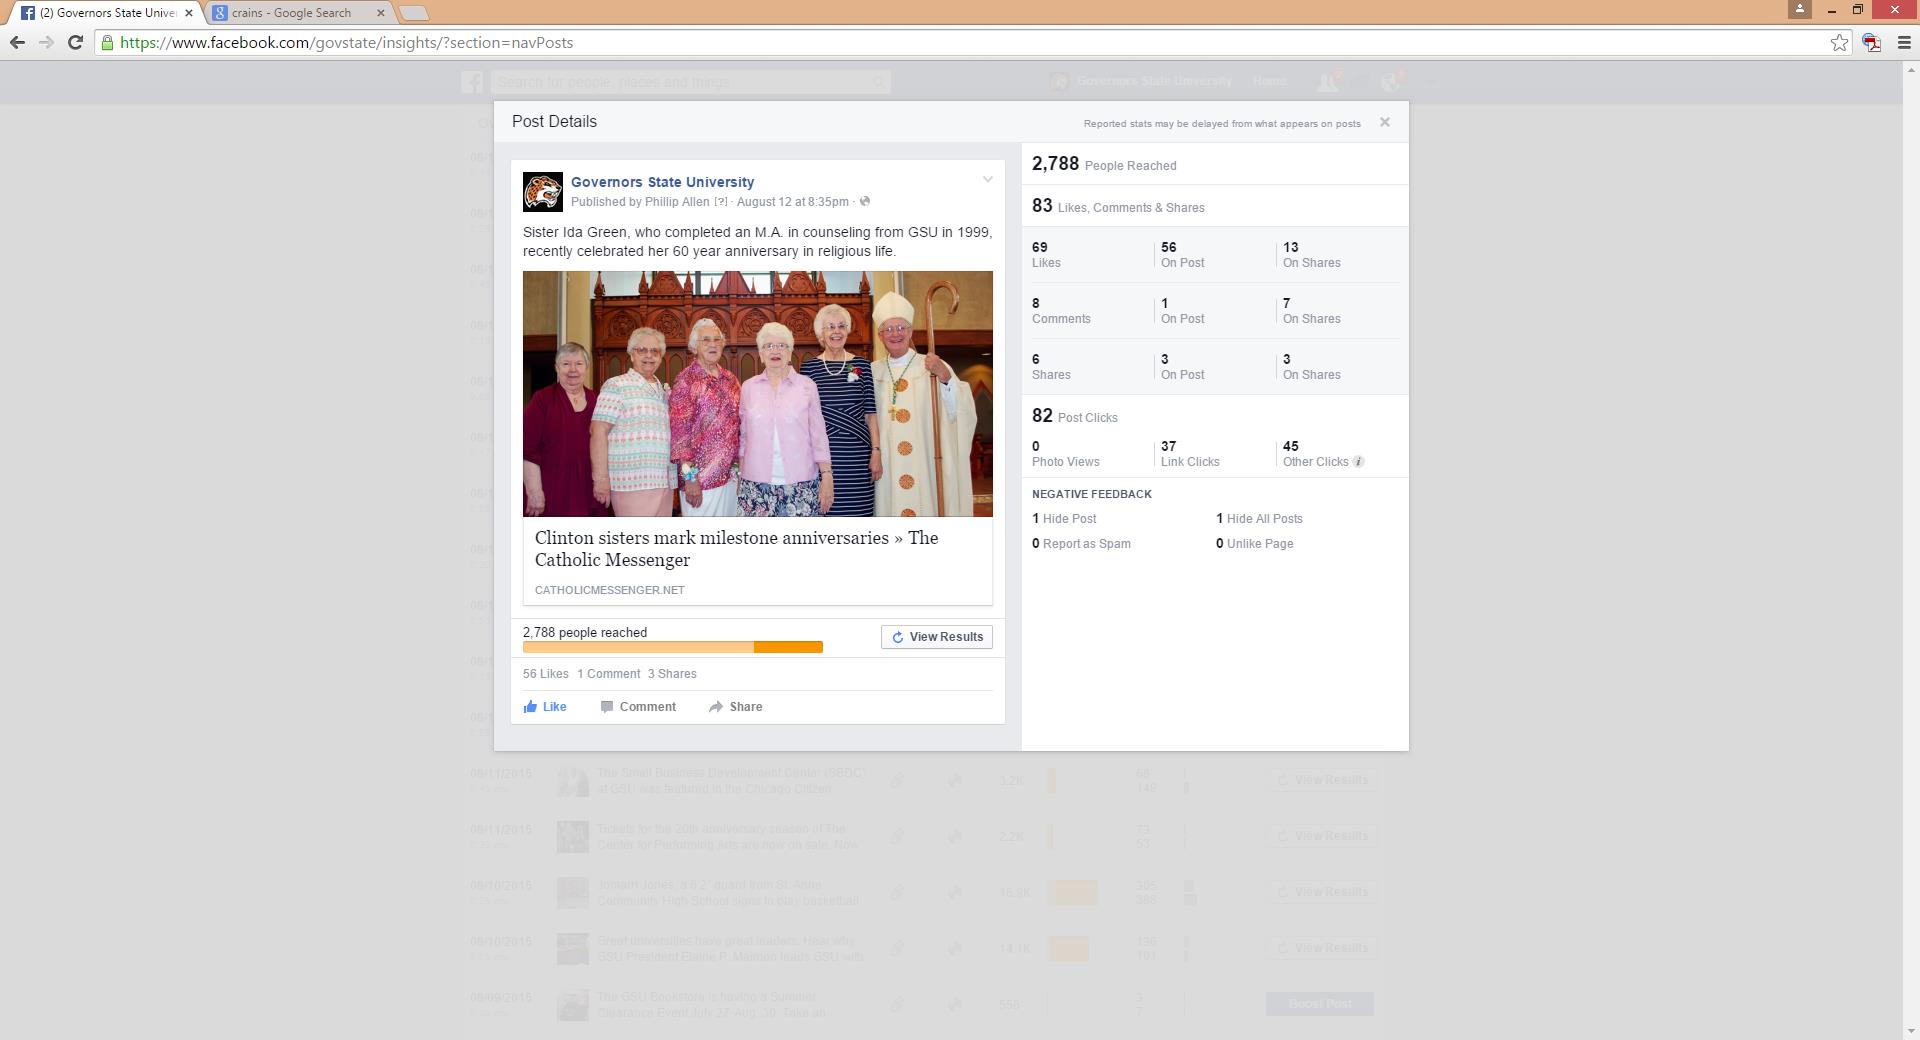The width and height of the screenshot is (1920, 1040).
Task: Click the Governors State University profile picture
Action: pos(543,191)
